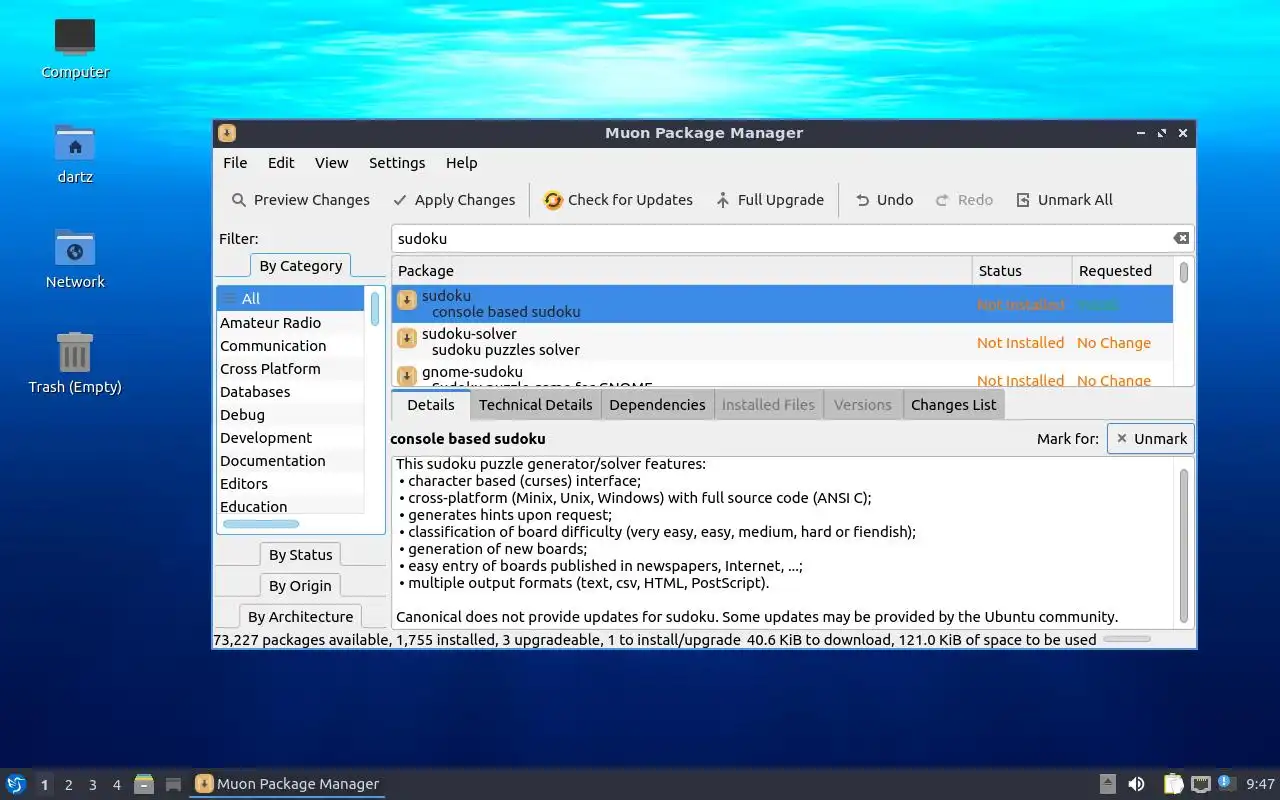Open the Edit menu
1280x800 pixels.
281,163
